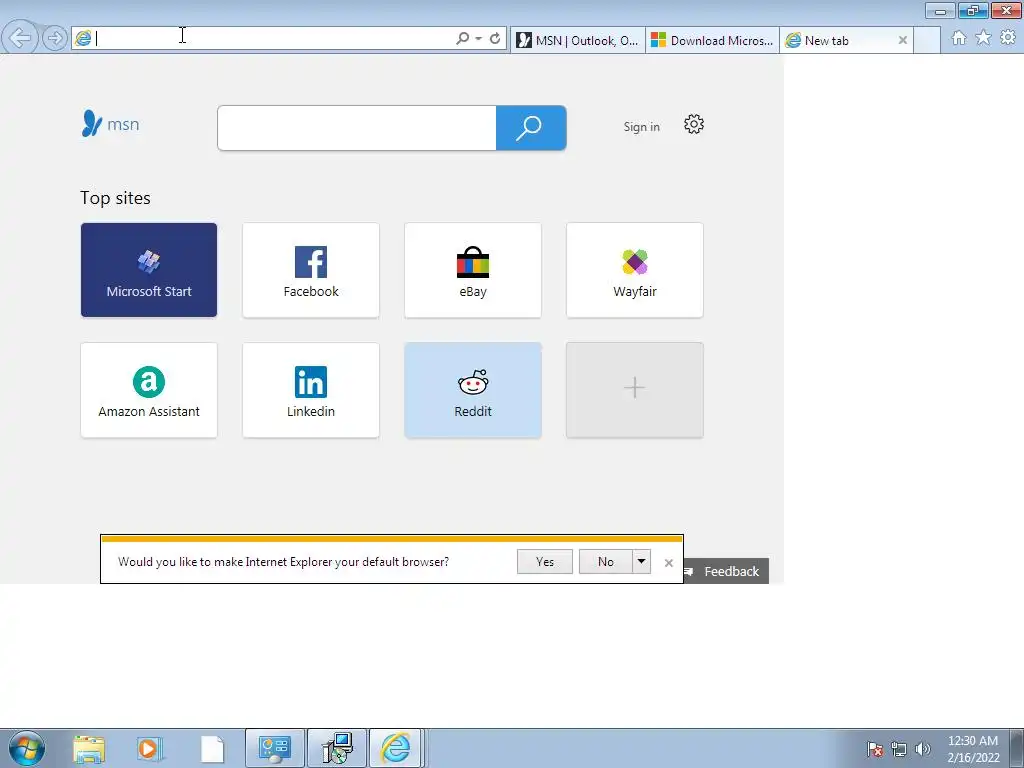This screenshot has width=1024, height=768.
Task: Click the Internet Explorer taskbar icon
Action: coord(396,748)
